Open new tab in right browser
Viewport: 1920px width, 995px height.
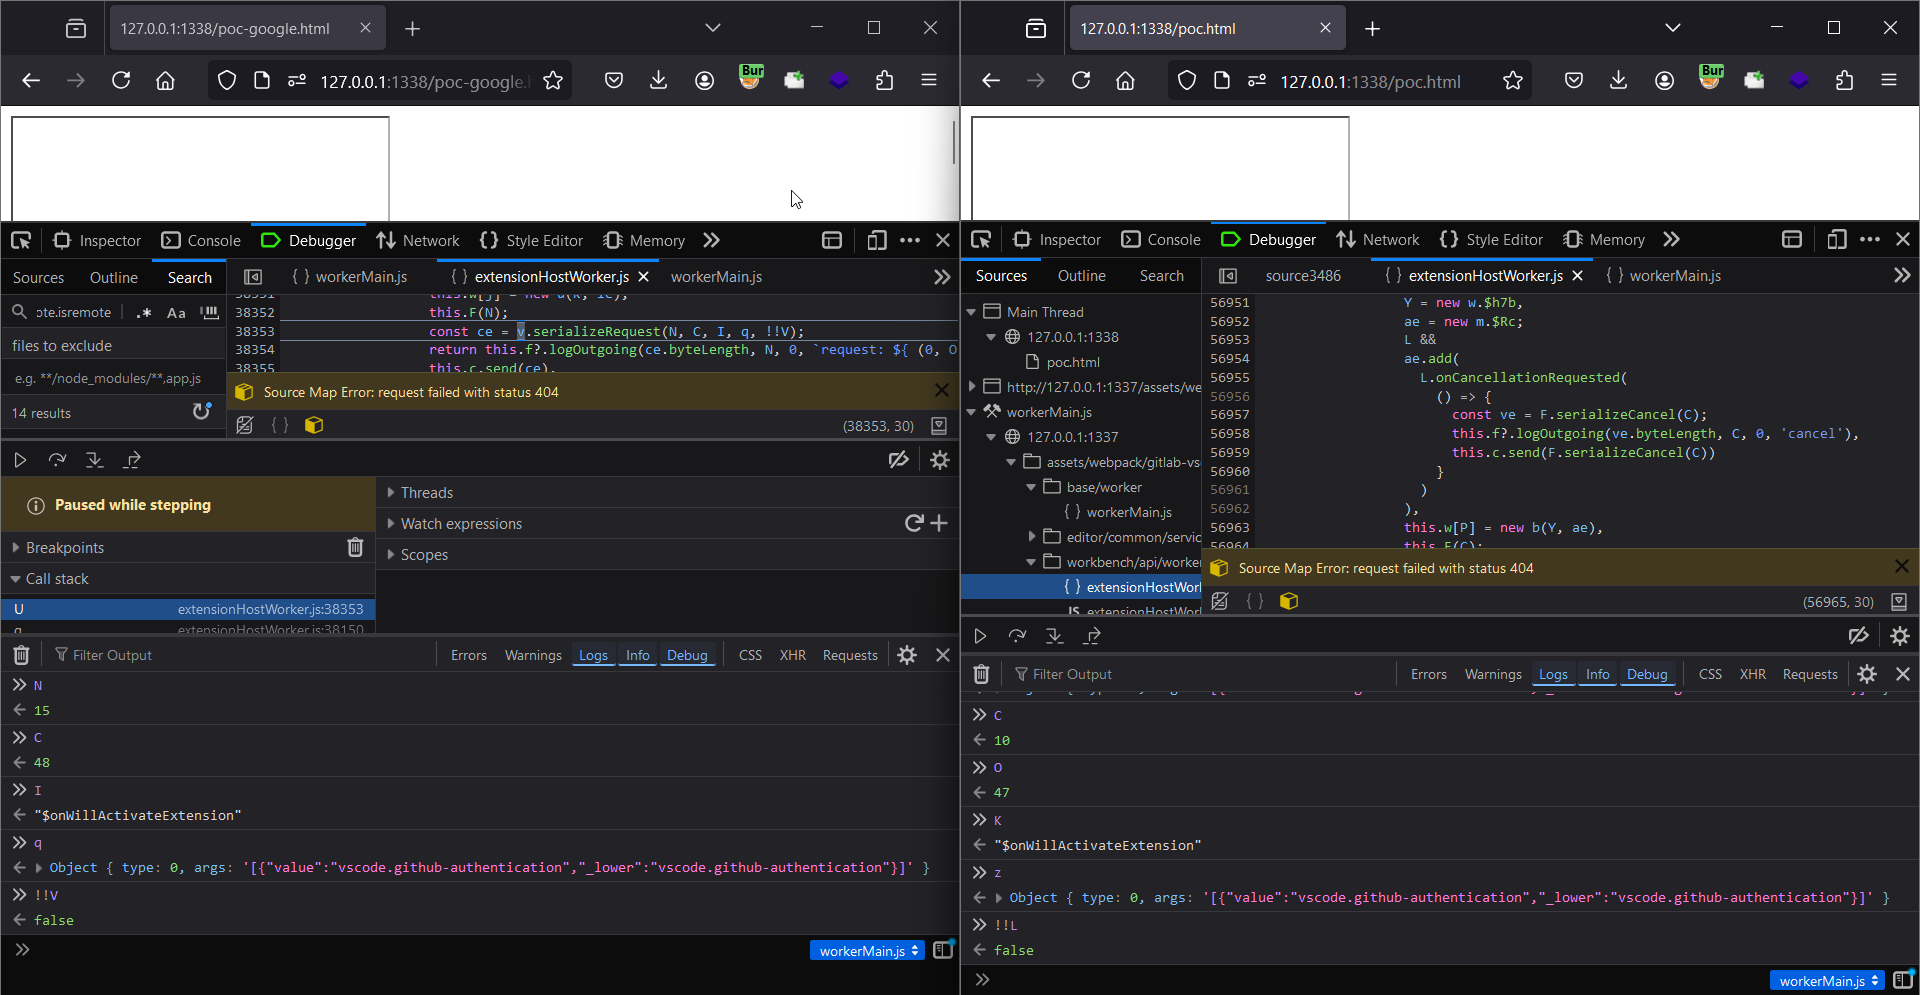pos(1373,28)
